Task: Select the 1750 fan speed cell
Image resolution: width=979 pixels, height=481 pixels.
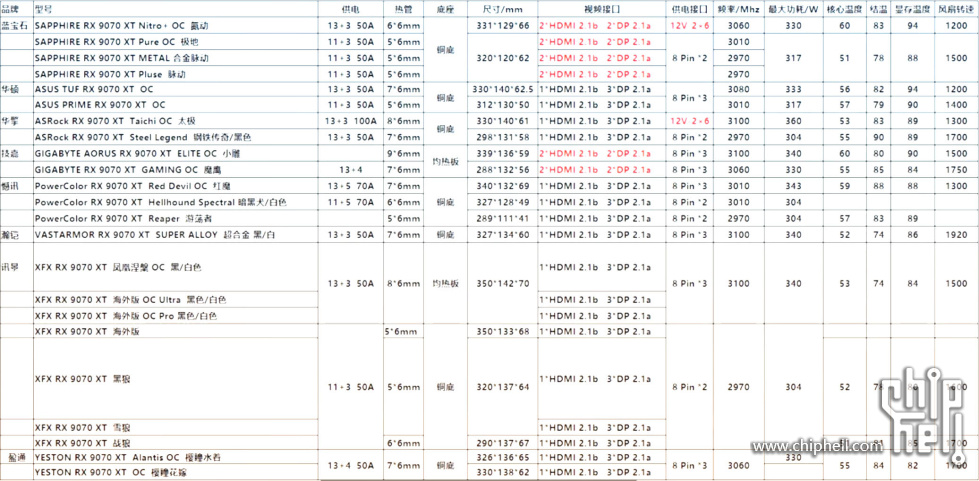Action: 956,169
